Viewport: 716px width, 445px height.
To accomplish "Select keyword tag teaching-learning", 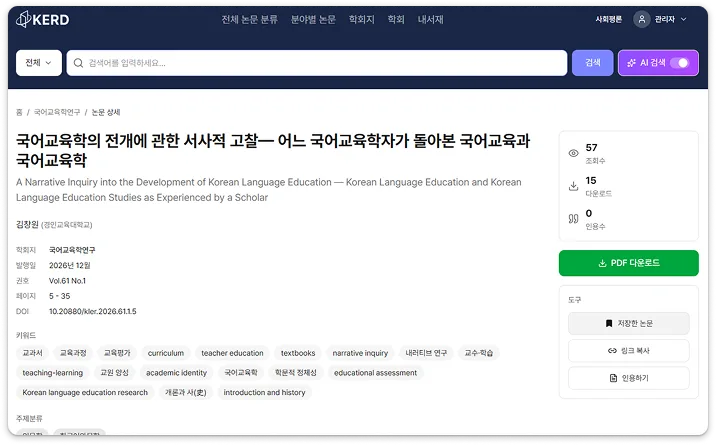I will point(53,373).
